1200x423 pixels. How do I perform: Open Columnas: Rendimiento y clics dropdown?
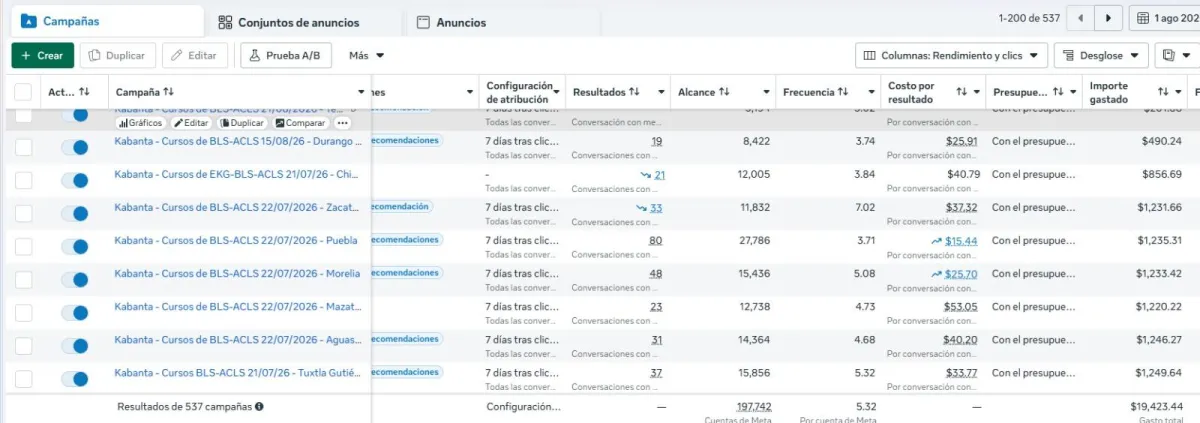click(952, 55)
